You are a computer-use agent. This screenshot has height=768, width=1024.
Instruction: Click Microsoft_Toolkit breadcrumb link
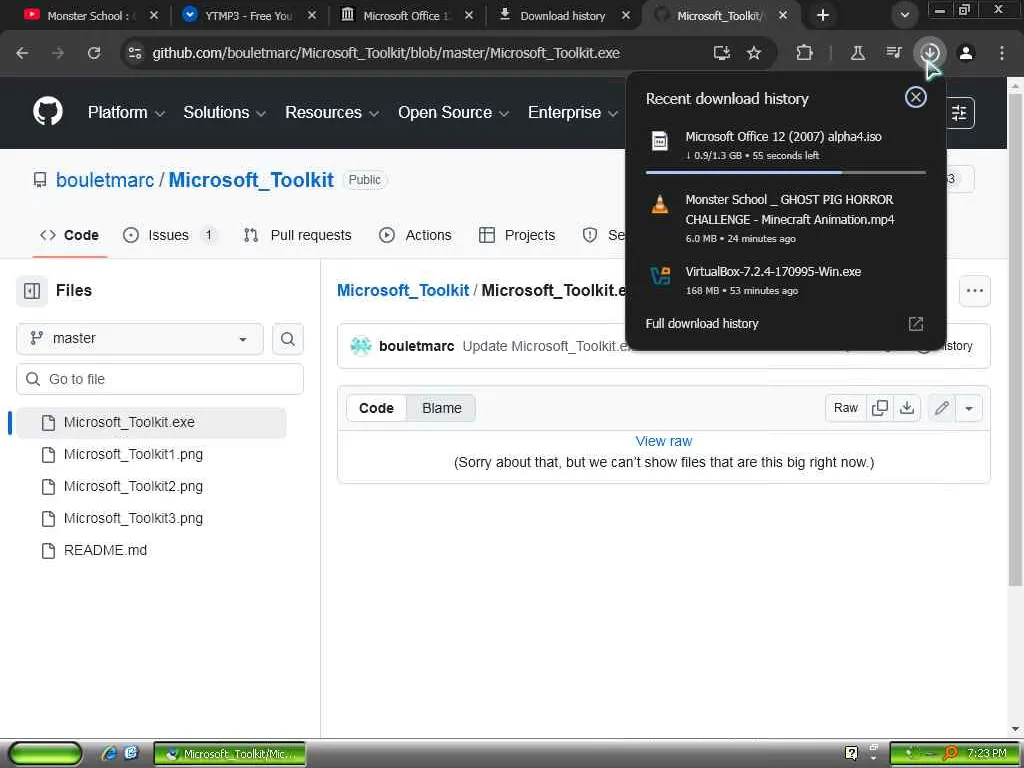coord(403,291)
